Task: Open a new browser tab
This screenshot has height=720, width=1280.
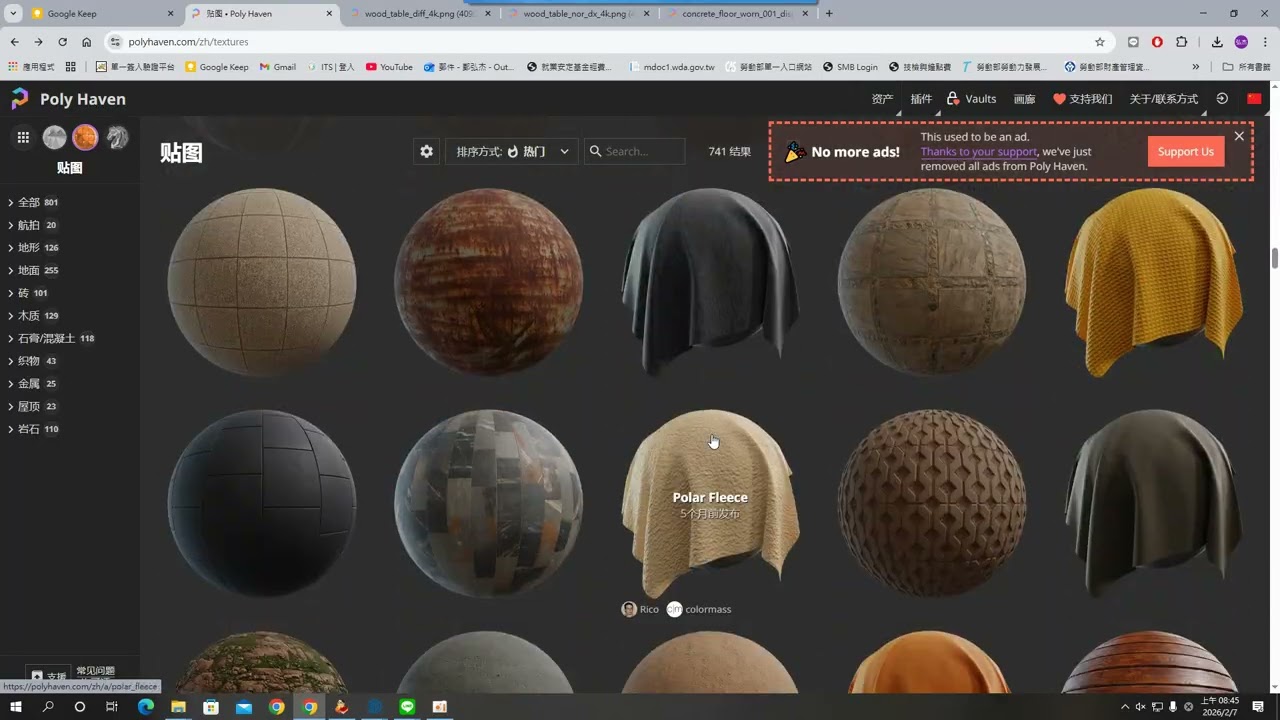Action: pos(829,14)
